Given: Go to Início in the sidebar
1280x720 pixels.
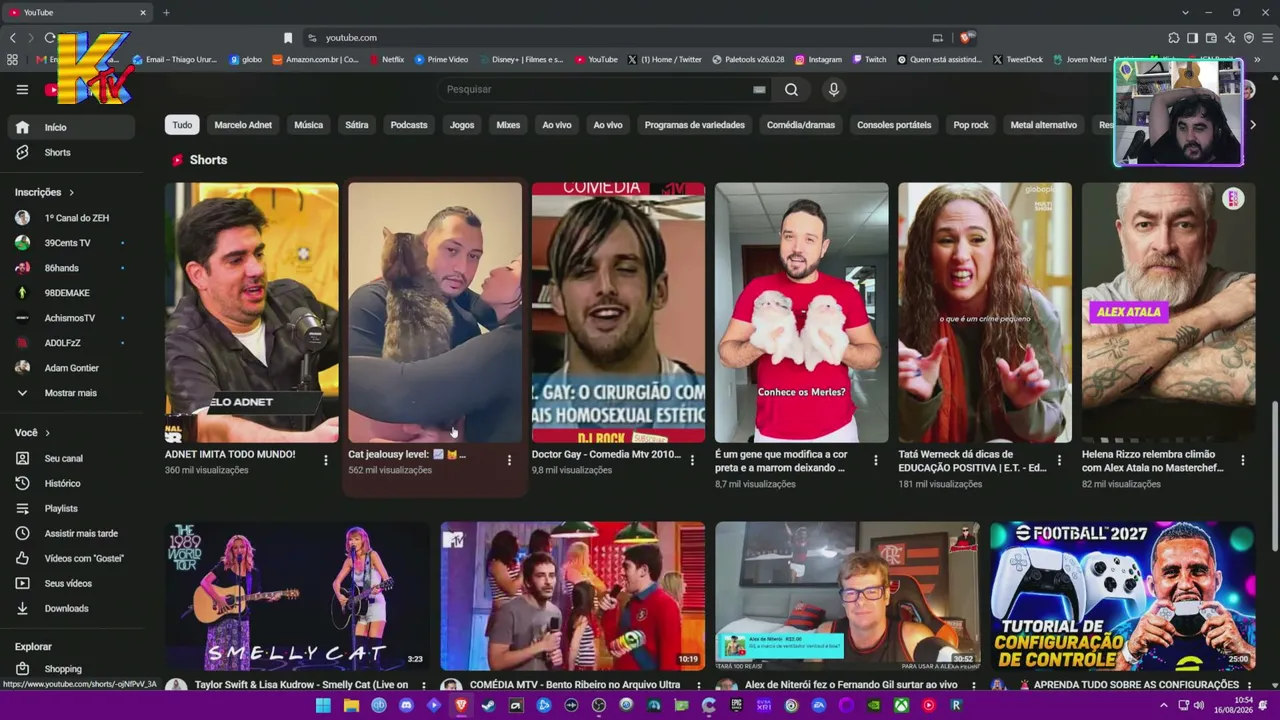Looking at the screenshot, I should click(x=71, y=127).
